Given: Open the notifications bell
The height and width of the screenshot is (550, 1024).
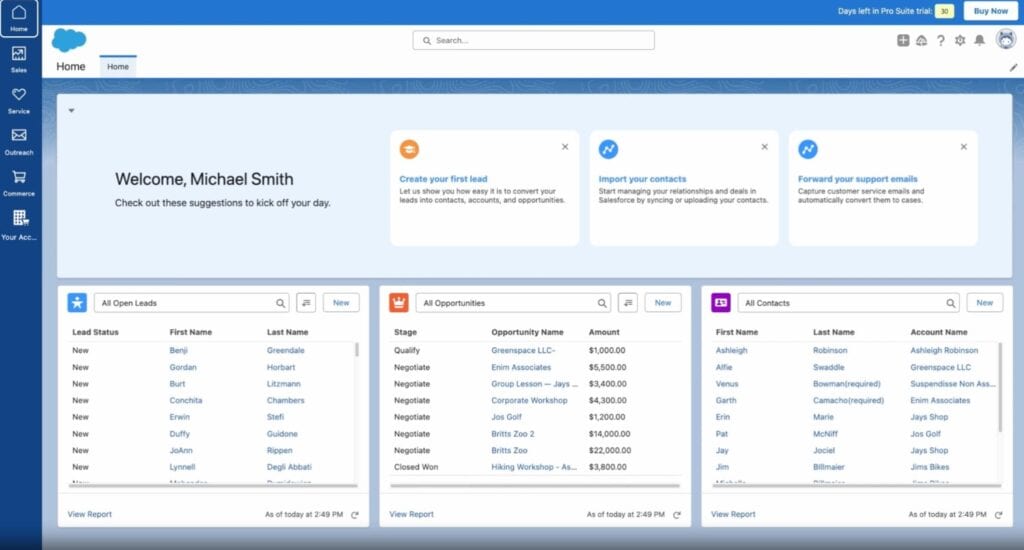Looking at the screenshot, I should coord(980,40).
